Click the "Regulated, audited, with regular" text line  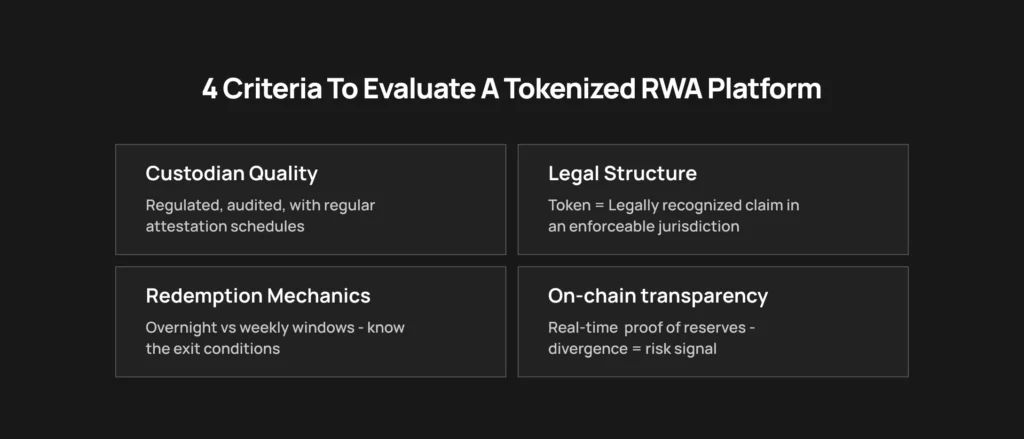[260, 205]
